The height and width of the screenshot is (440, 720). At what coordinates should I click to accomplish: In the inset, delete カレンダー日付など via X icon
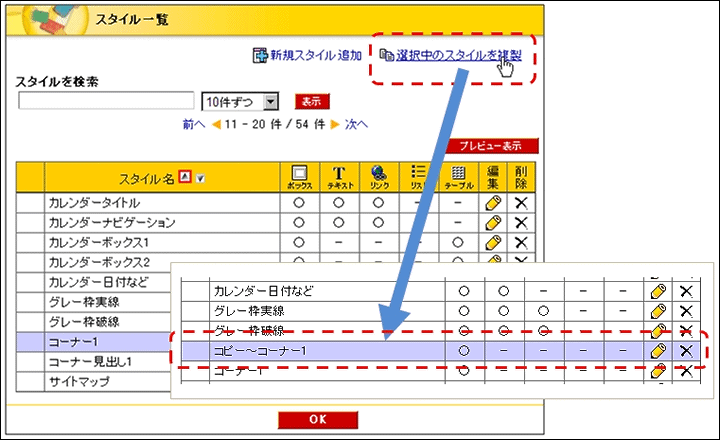click(686, 291)
